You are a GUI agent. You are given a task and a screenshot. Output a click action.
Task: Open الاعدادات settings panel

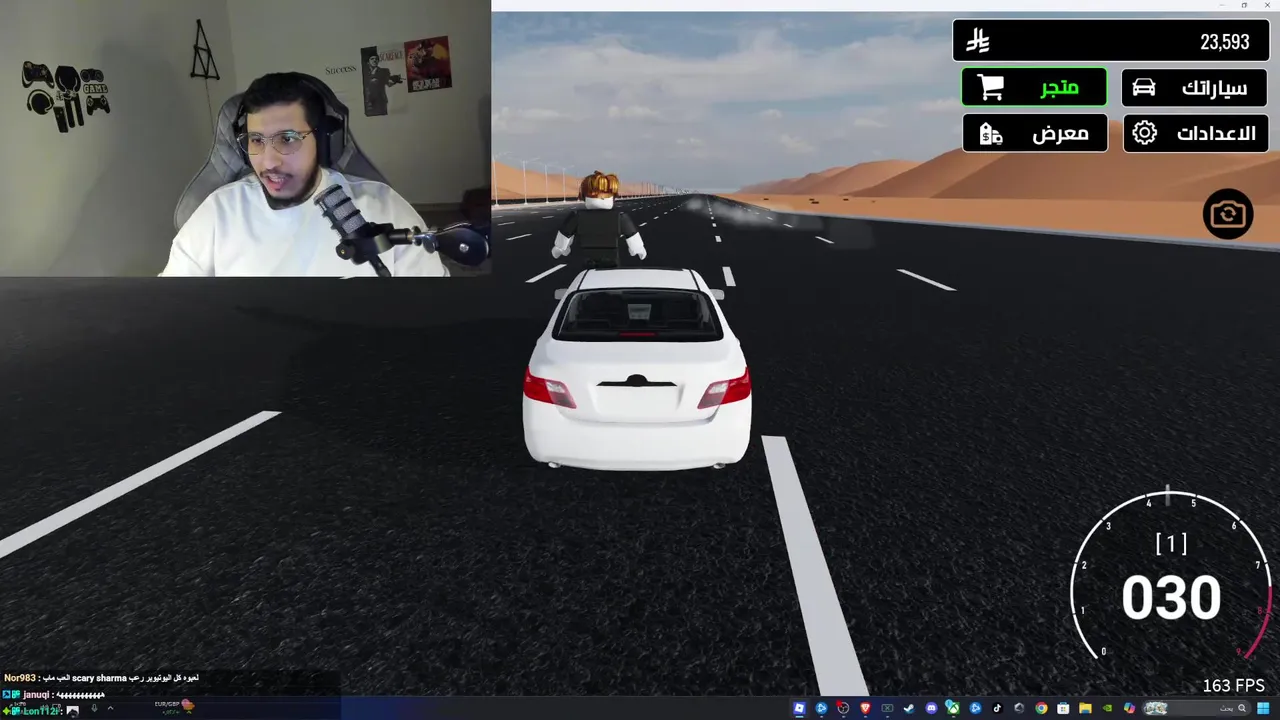pyautogui.click(x=1195, y=133)
